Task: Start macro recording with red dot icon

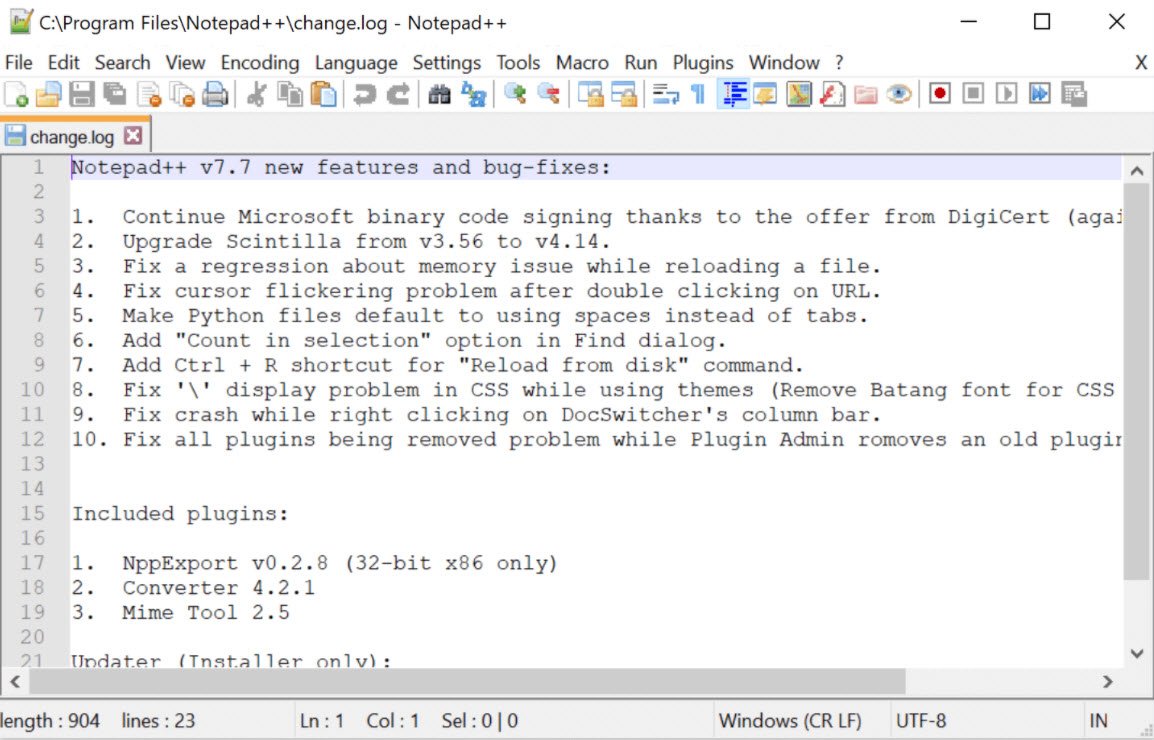Action: coord(939,94)
